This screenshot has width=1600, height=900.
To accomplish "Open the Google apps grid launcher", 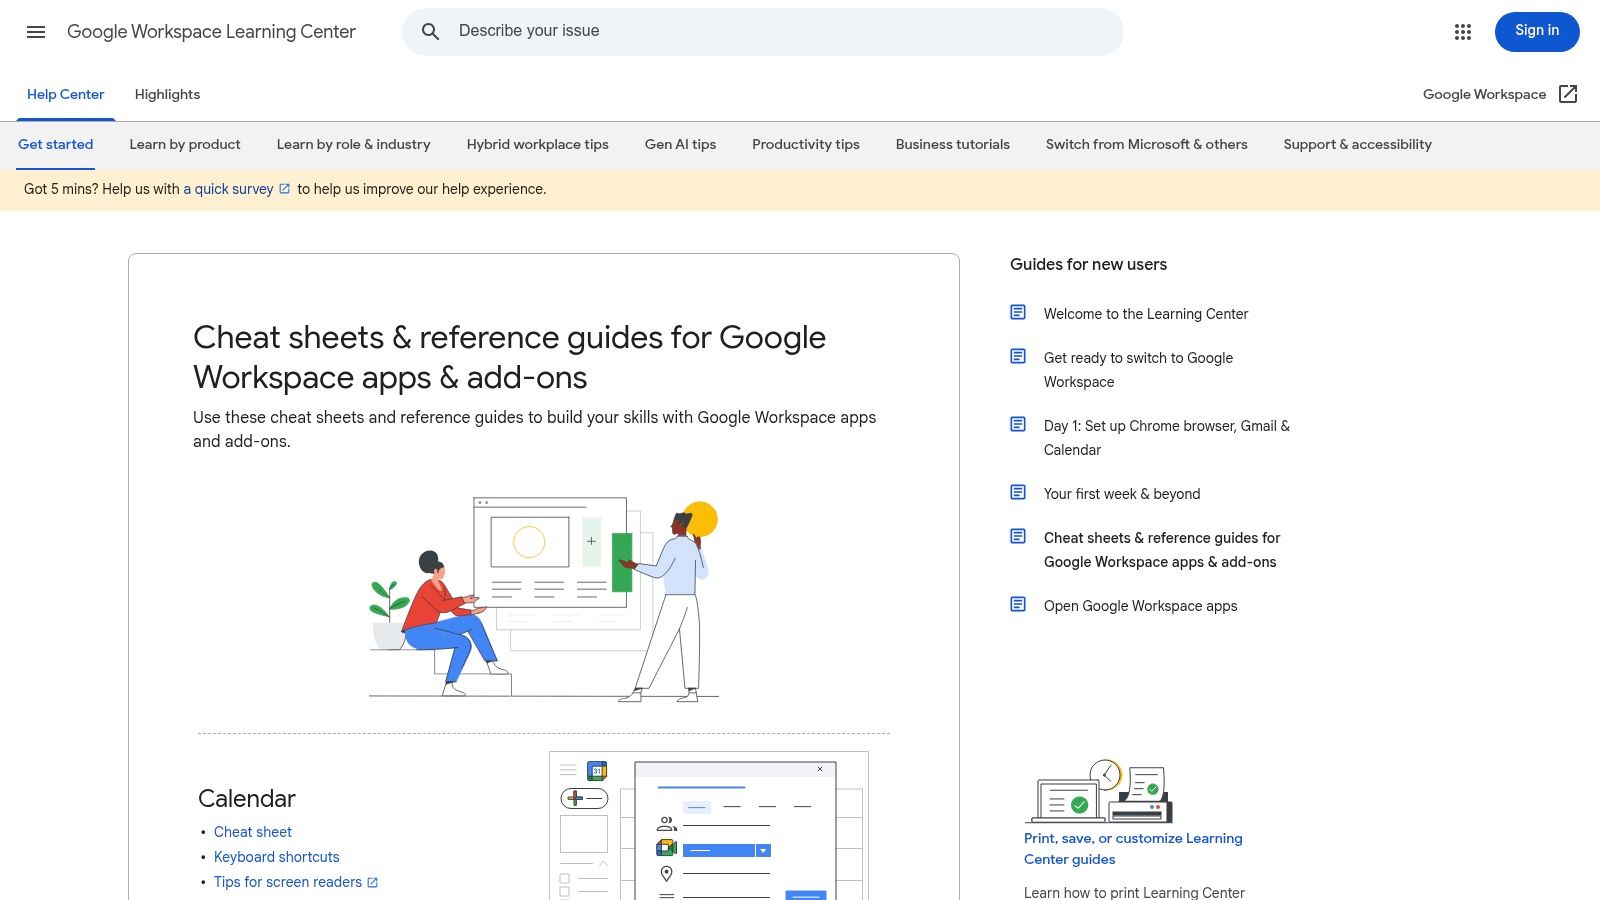I will point(1462,31).
